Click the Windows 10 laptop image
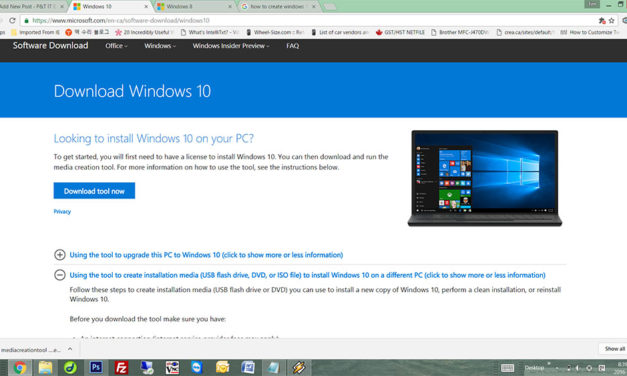Image resolution: width=627 pixels, height=376 pixels. click(485, 178)
